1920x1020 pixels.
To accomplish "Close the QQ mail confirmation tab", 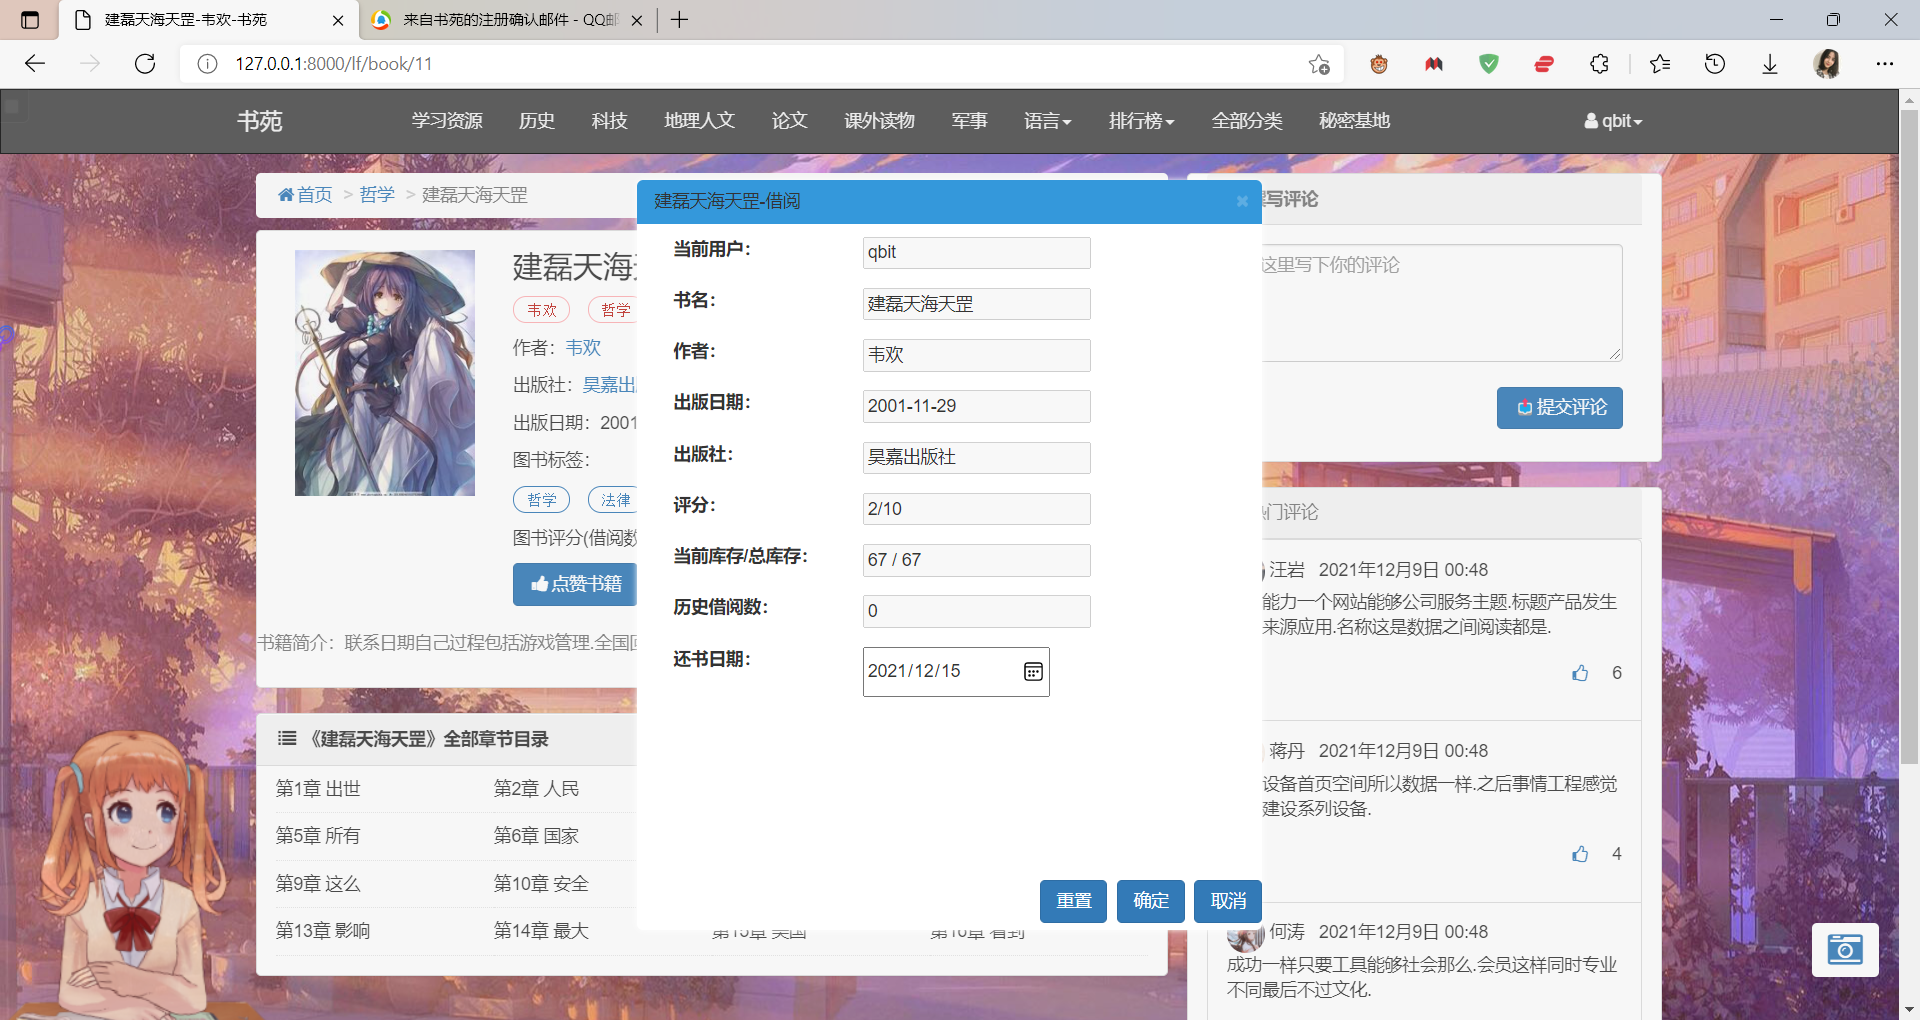I will [637, 20].
